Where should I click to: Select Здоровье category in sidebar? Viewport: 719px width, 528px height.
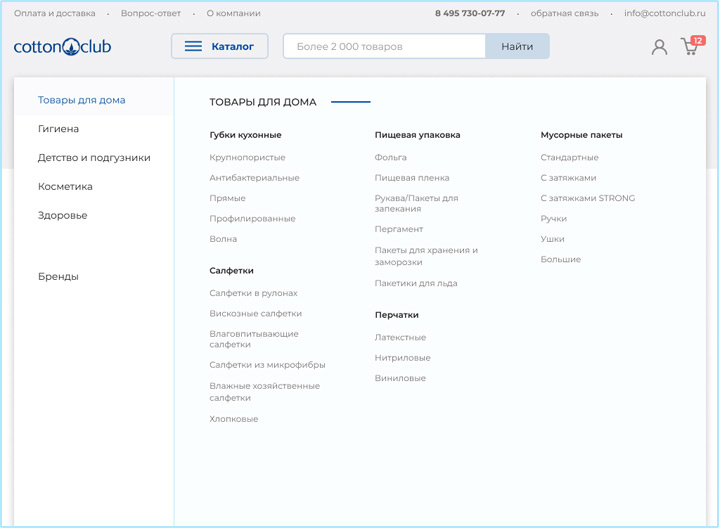[62, 216]
